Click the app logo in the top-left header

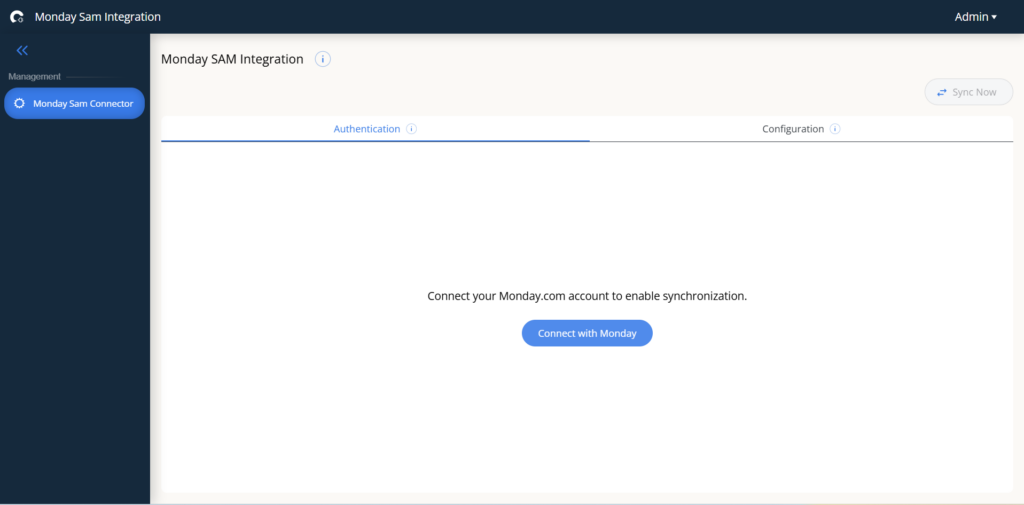pos(16,17)
